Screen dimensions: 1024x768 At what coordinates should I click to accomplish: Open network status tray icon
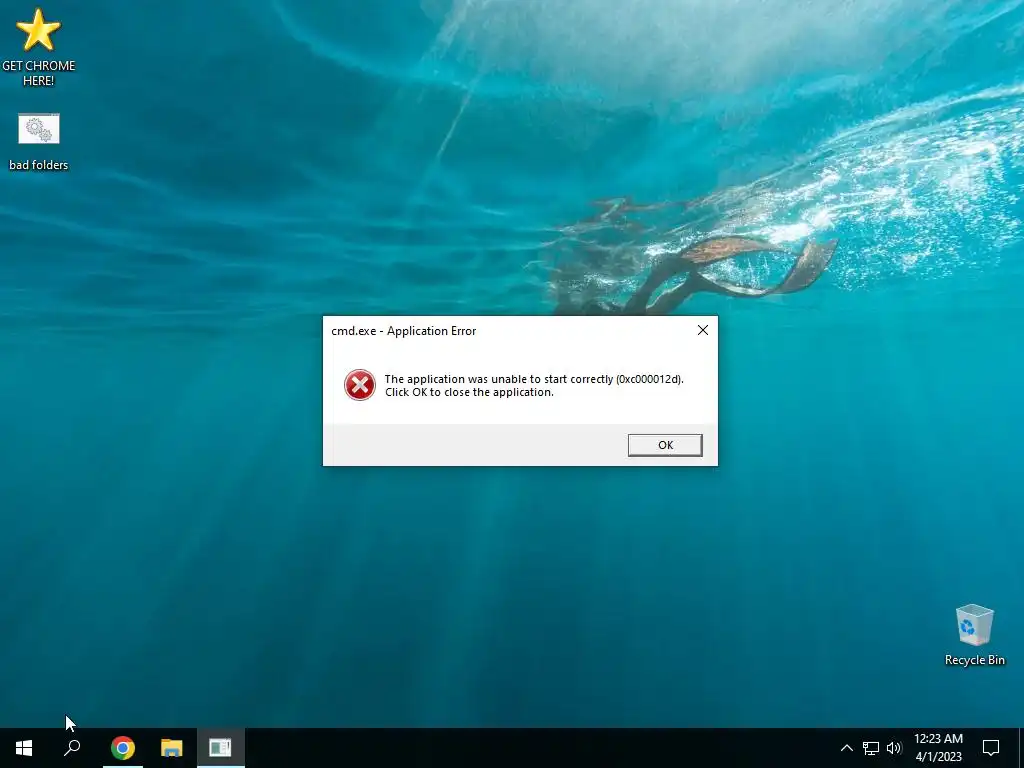click(871, 748)
